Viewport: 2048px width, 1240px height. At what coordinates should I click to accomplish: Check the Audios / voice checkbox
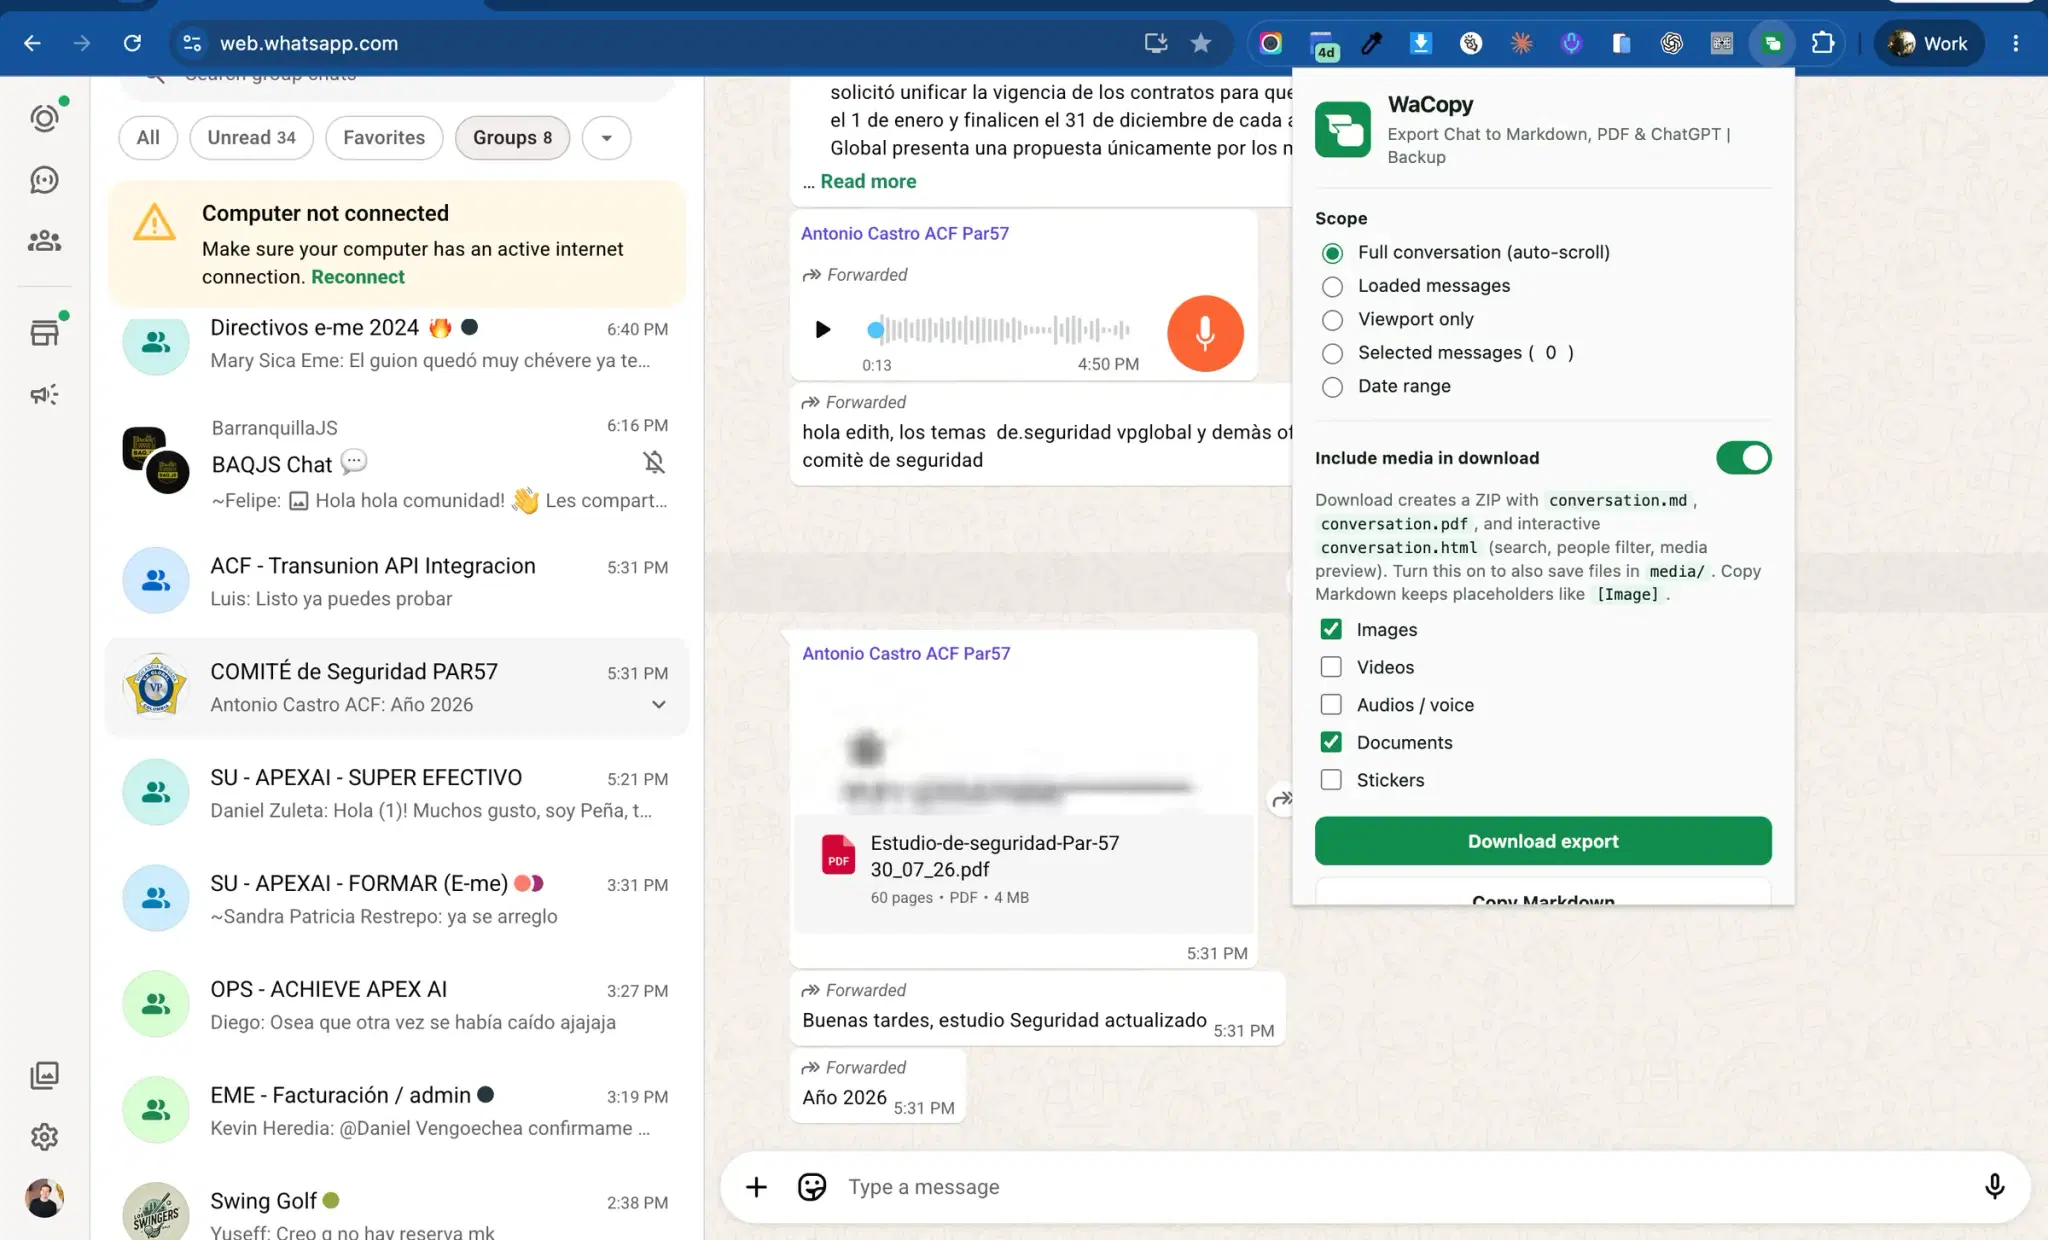click(1331, 705)
